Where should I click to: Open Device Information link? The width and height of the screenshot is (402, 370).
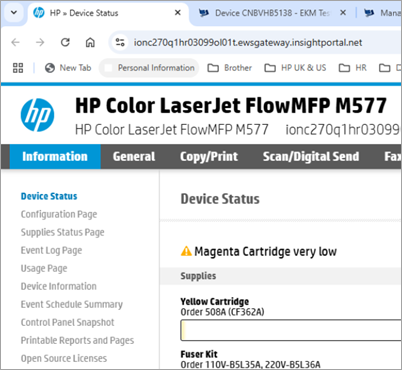[x=59, y=286]
